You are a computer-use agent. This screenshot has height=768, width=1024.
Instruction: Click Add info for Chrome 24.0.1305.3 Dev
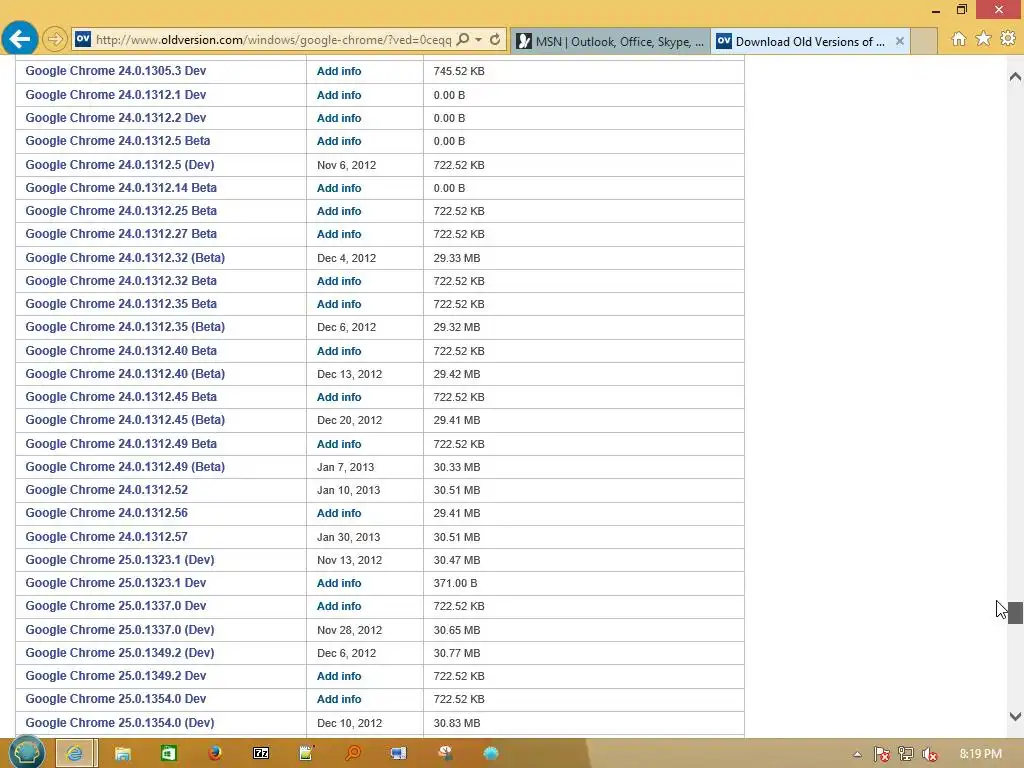tap(339, 71)
